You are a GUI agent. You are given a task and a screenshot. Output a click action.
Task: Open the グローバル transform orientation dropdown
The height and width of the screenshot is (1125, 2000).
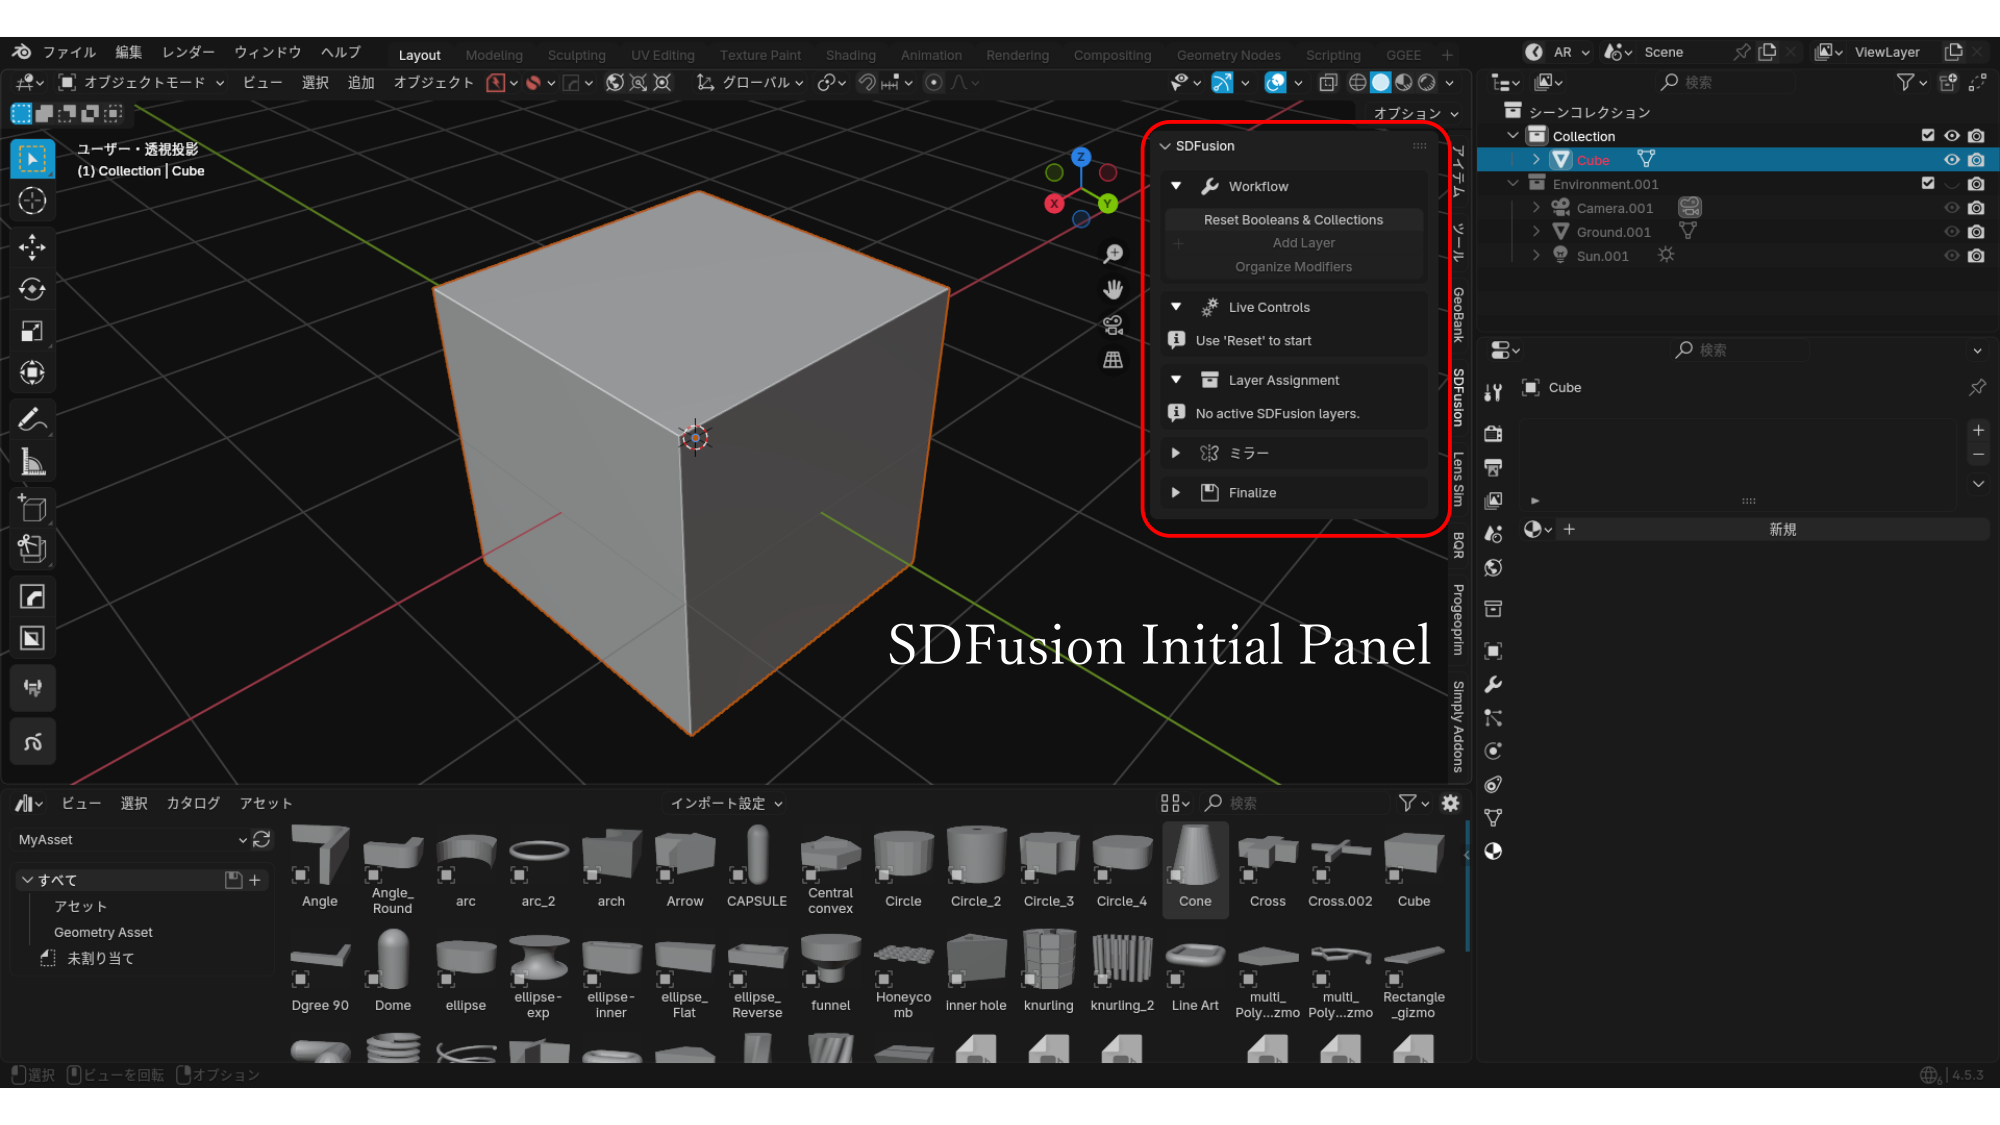(x=751, y=83)
